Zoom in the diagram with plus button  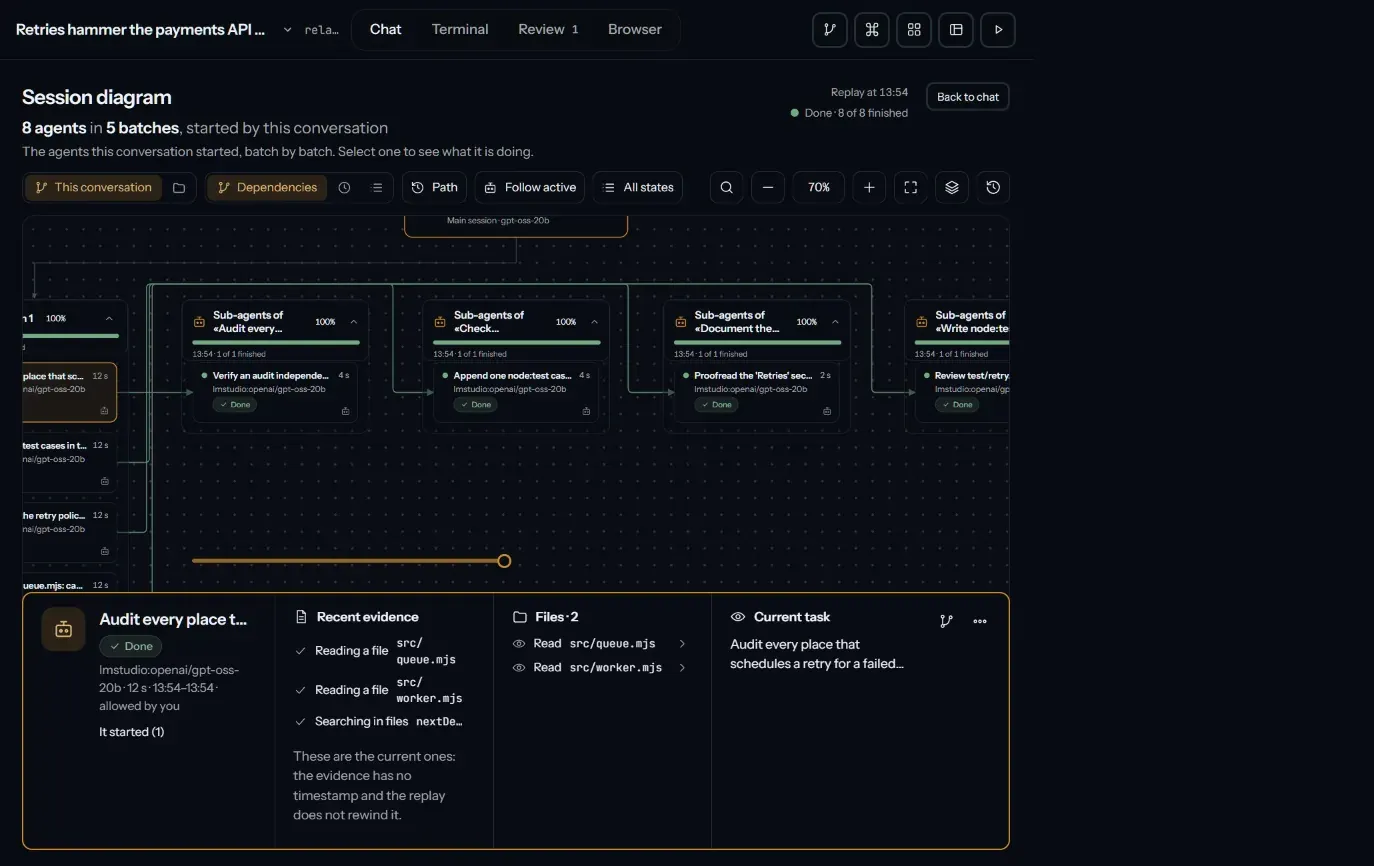click(869, 187)
